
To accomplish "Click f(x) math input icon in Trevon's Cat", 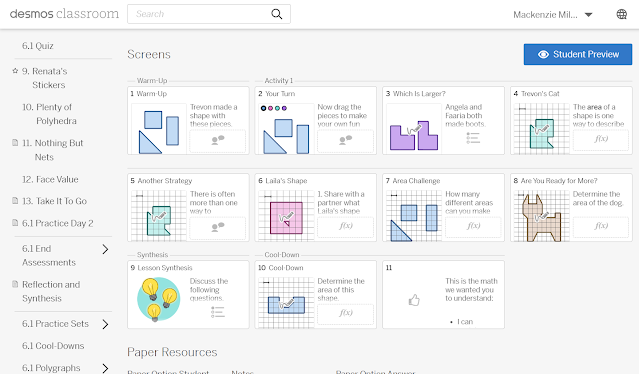I will click(x=601, y=139).
